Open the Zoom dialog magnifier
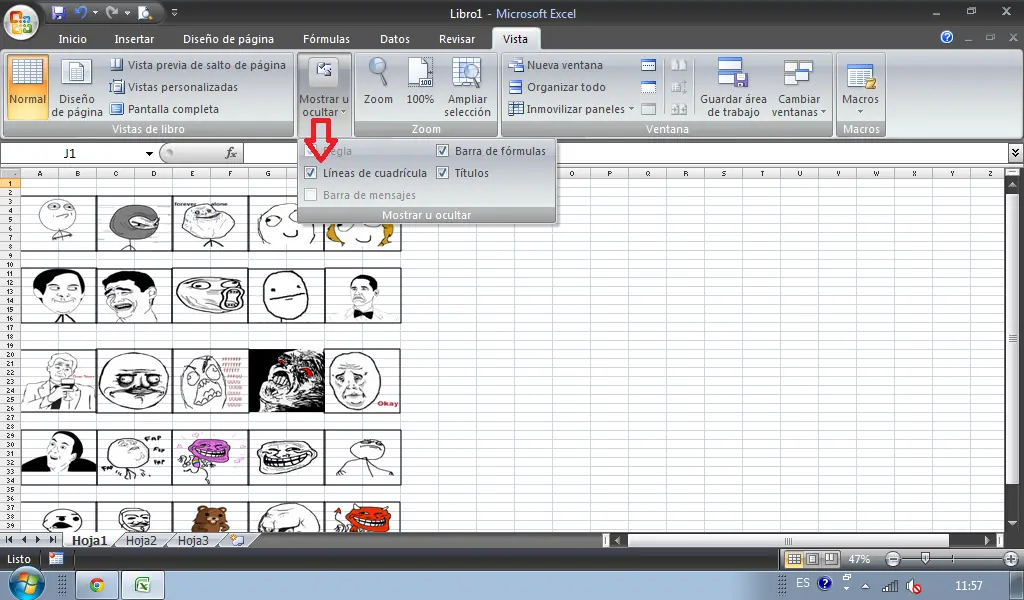 coord(378,80)
